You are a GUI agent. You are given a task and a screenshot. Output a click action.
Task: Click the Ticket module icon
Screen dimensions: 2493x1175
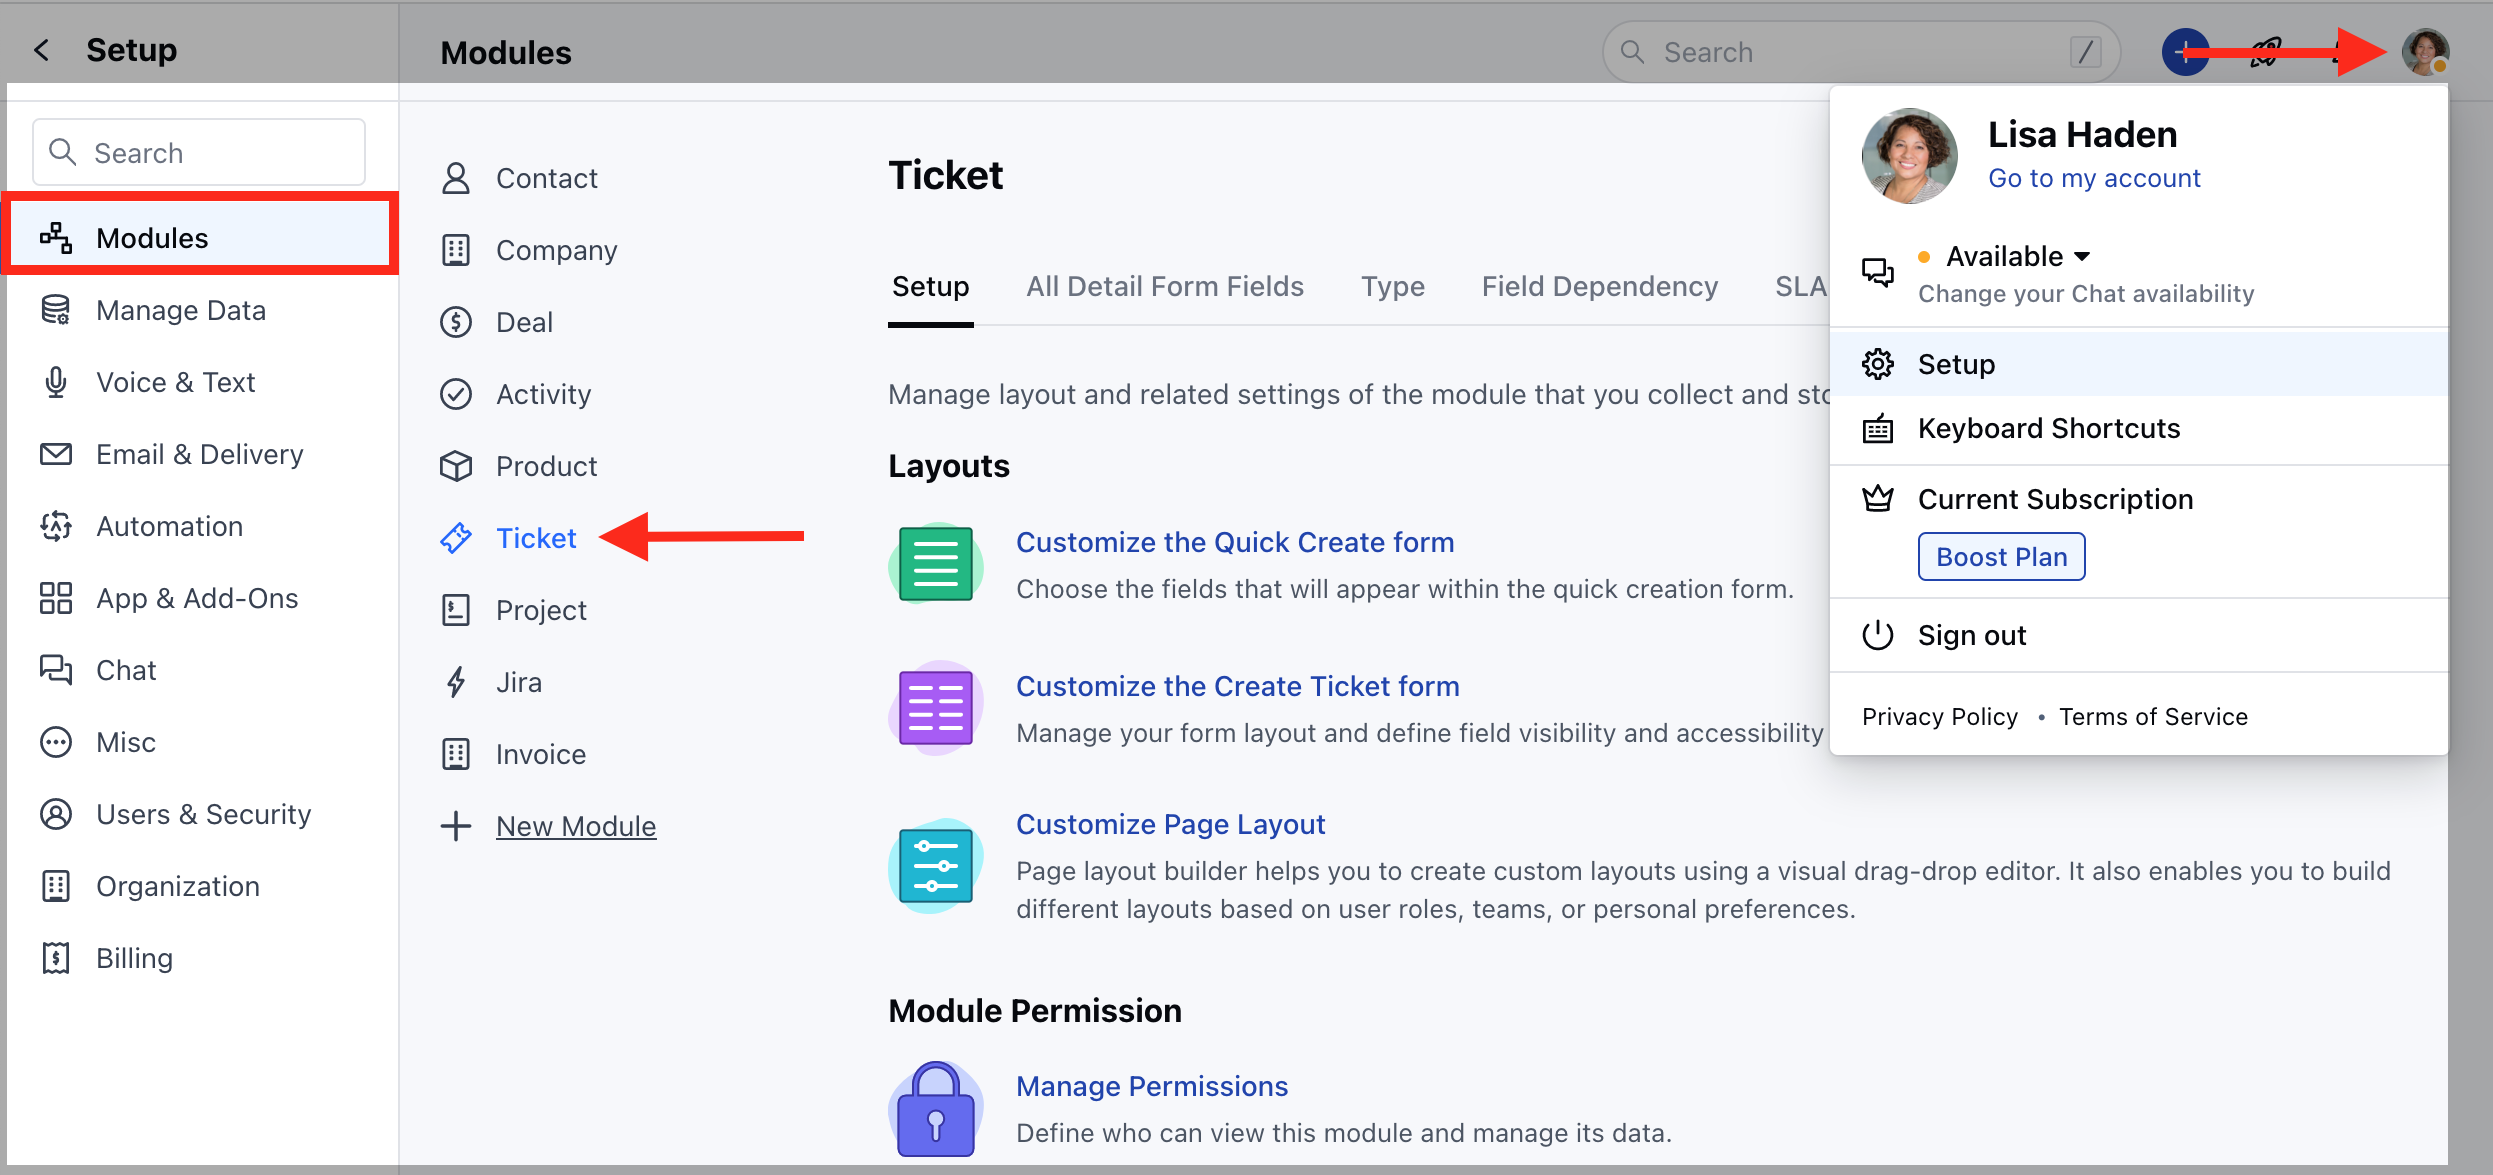coord(456,537)
